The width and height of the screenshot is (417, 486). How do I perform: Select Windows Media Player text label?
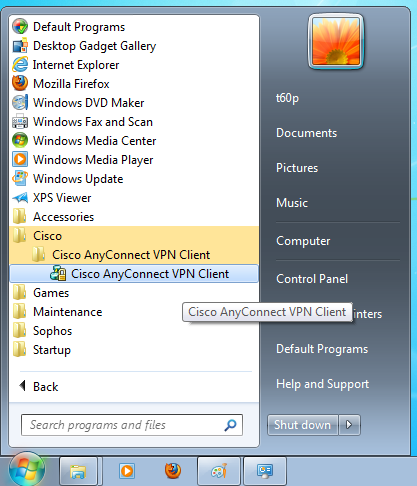coord(93,160)
